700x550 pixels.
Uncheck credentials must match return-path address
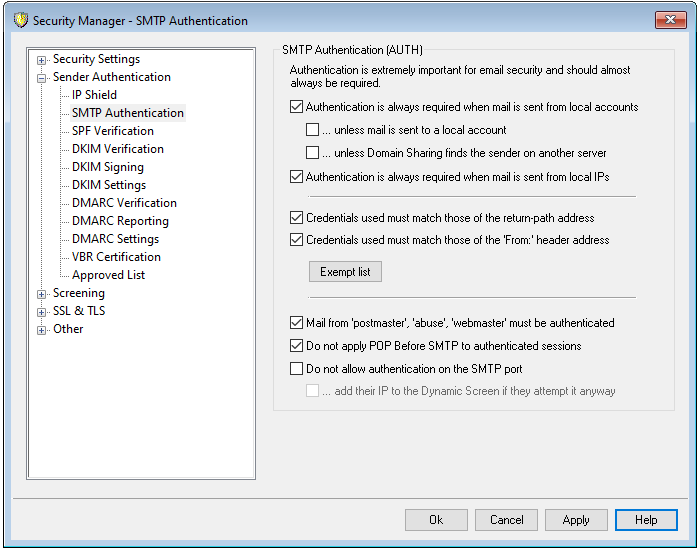[x=296, y=217]
